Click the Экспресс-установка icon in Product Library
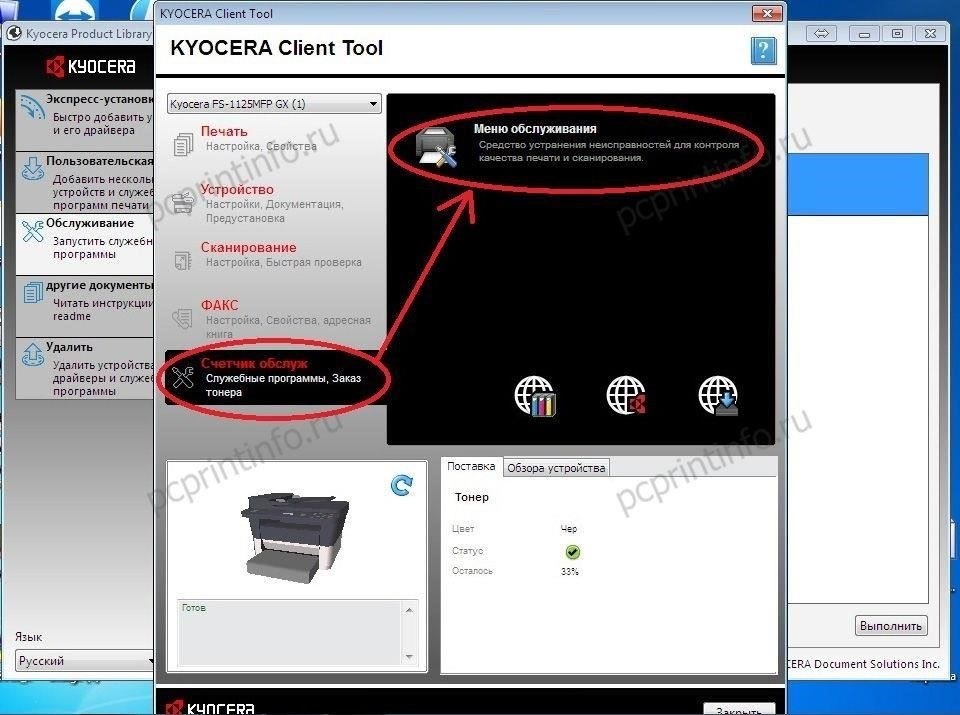The image size is (960, 715). point(32,107)
